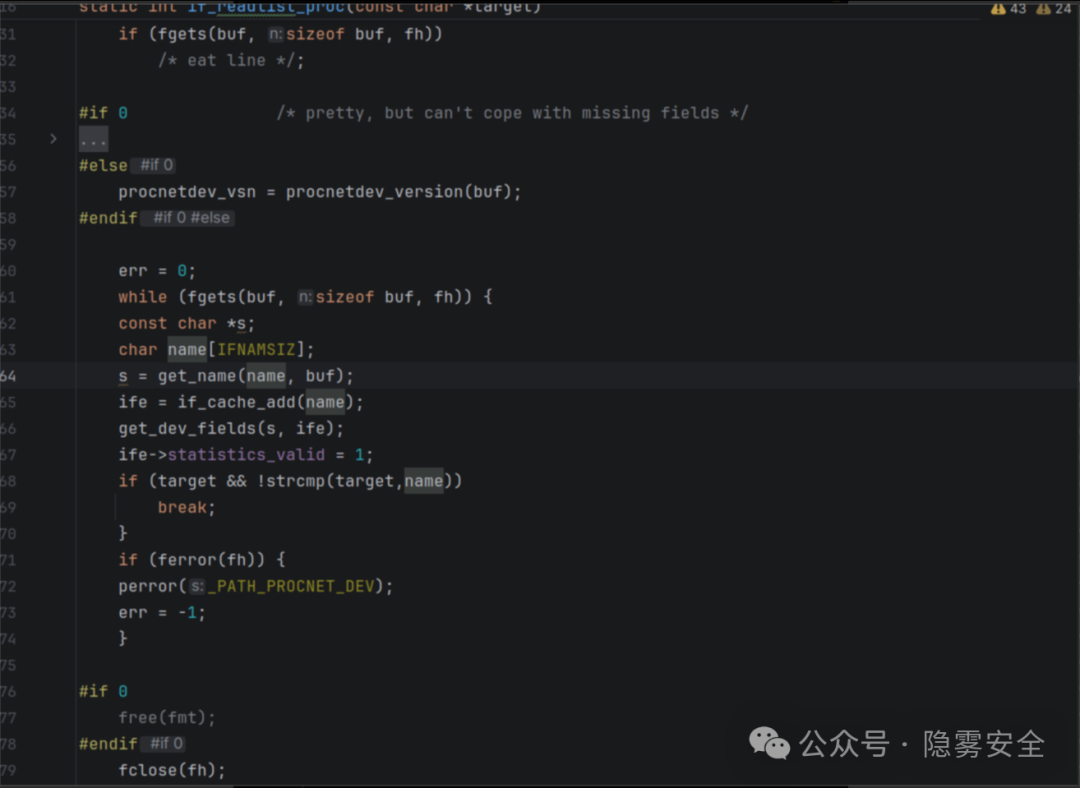Expand the folded region chevron in the gutter

pos(54,139)
